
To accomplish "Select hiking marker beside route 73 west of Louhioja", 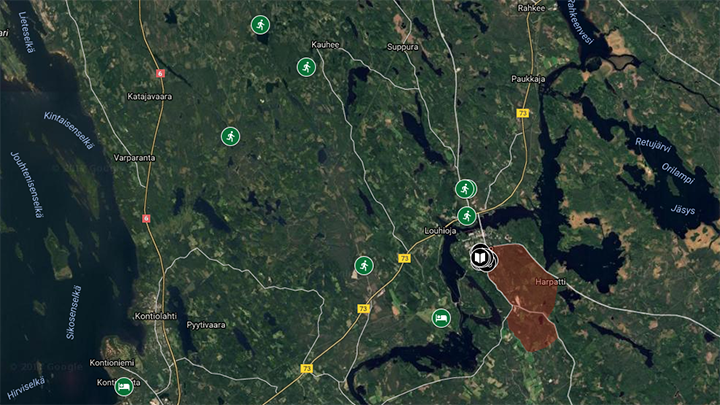I will [x=364, y=265].
